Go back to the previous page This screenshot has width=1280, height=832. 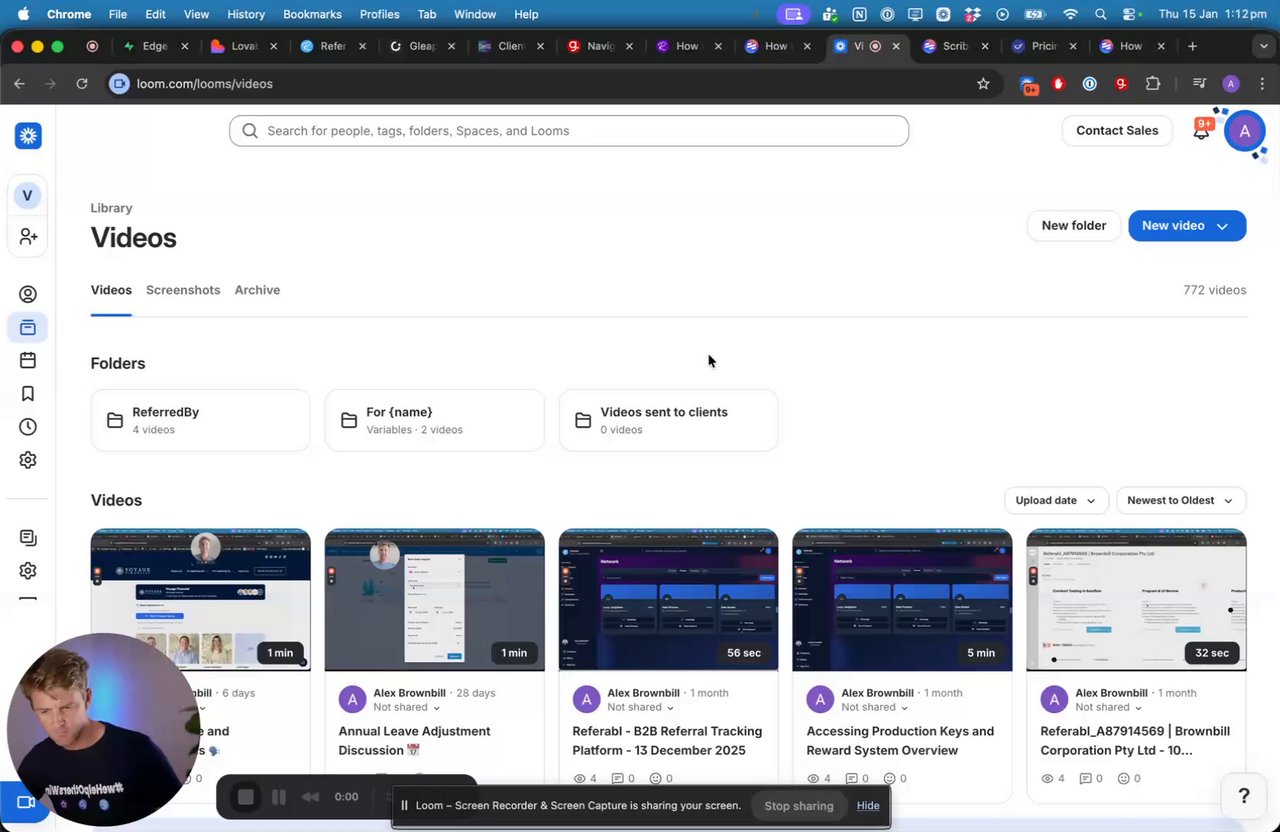(19, 84)
